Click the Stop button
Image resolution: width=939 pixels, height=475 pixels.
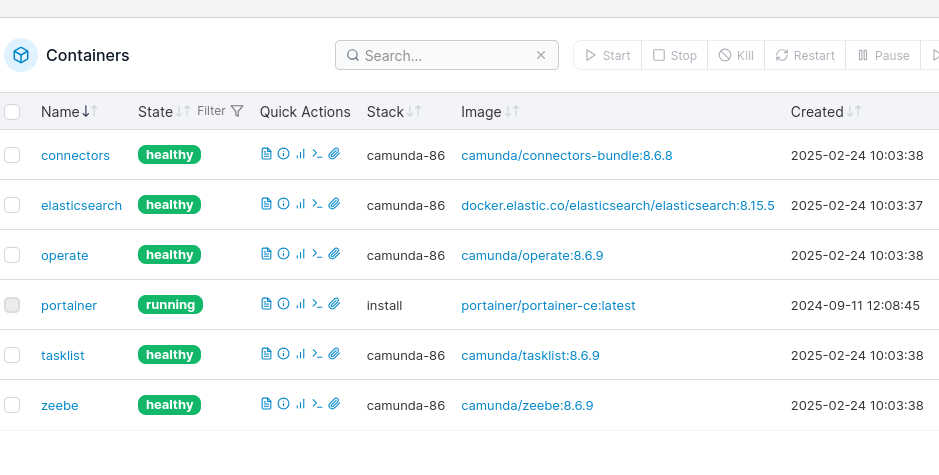pos(674,55)
